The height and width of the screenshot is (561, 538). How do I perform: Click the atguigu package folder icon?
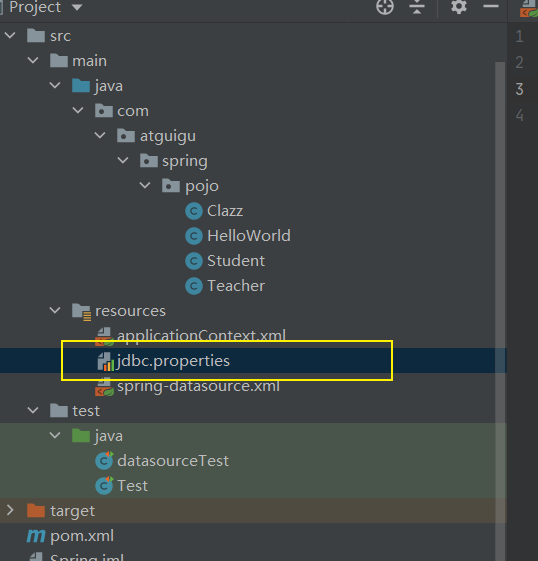(126, 136)
